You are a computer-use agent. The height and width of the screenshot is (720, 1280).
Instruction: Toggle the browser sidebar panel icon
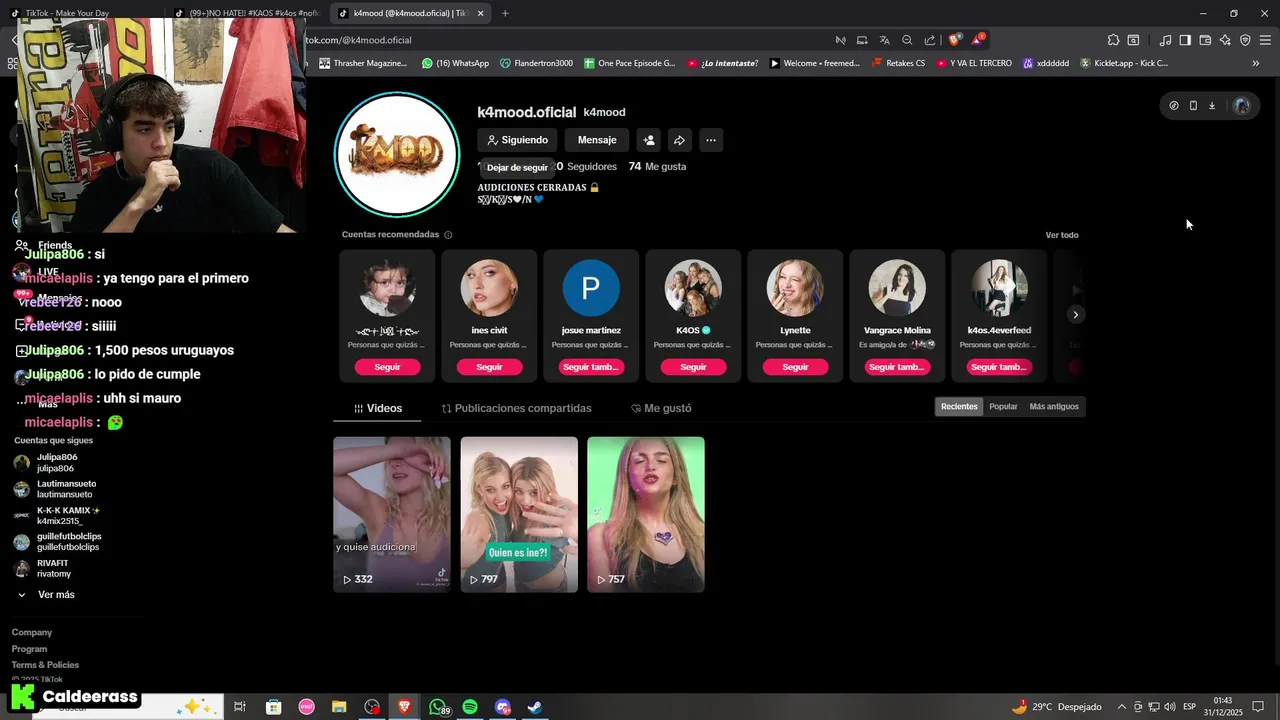pyautogui.click(x=1185, y=40)
